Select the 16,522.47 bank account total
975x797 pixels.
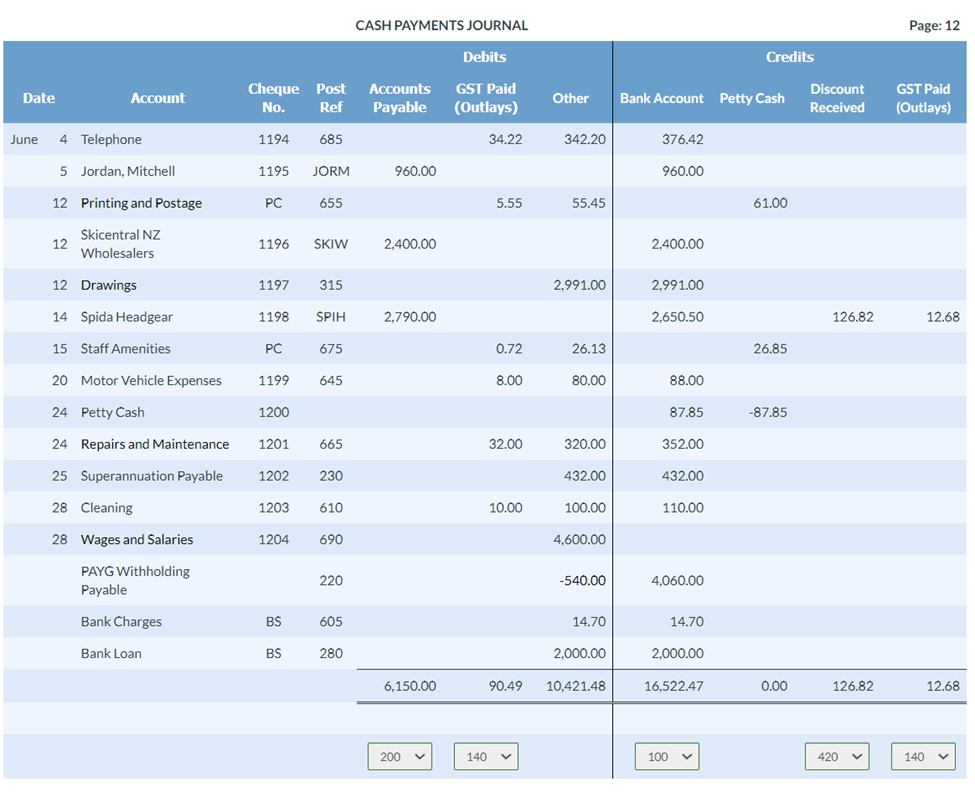point(674,686)
